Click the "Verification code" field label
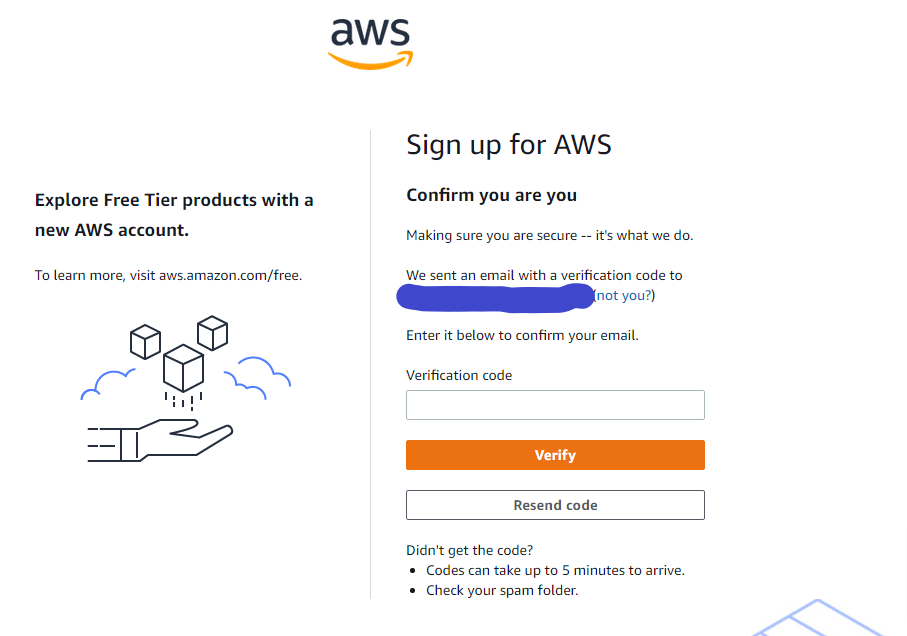 point(459,375)
